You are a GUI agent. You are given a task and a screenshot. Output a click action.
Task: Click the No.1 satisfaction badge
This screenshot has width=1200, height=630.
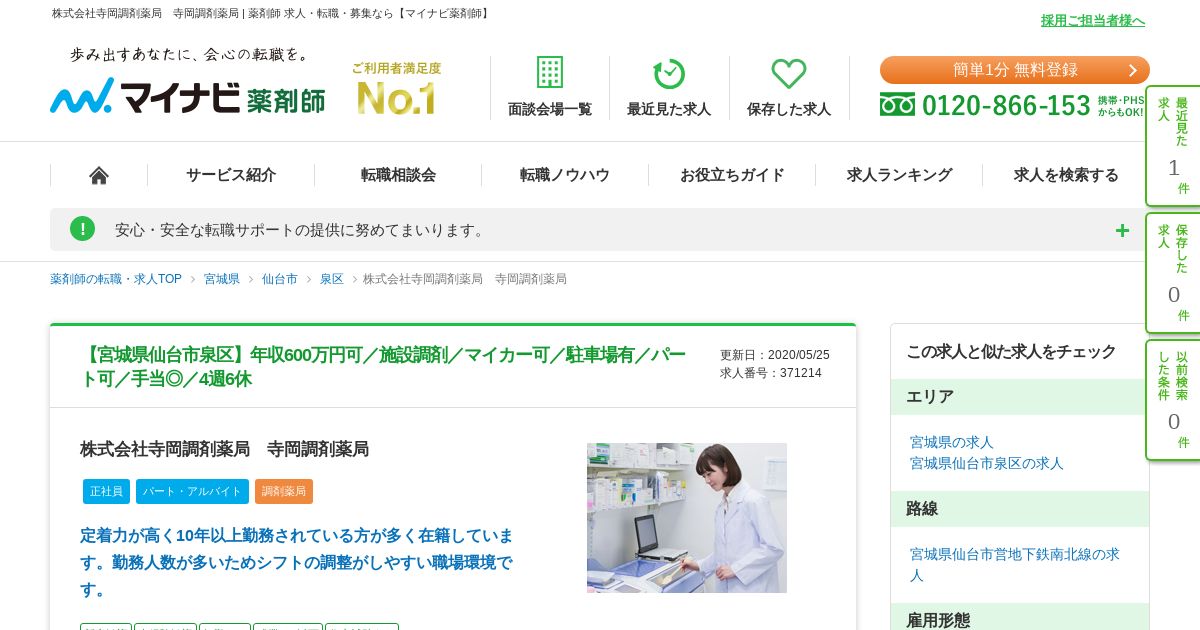tap(396, 88)
